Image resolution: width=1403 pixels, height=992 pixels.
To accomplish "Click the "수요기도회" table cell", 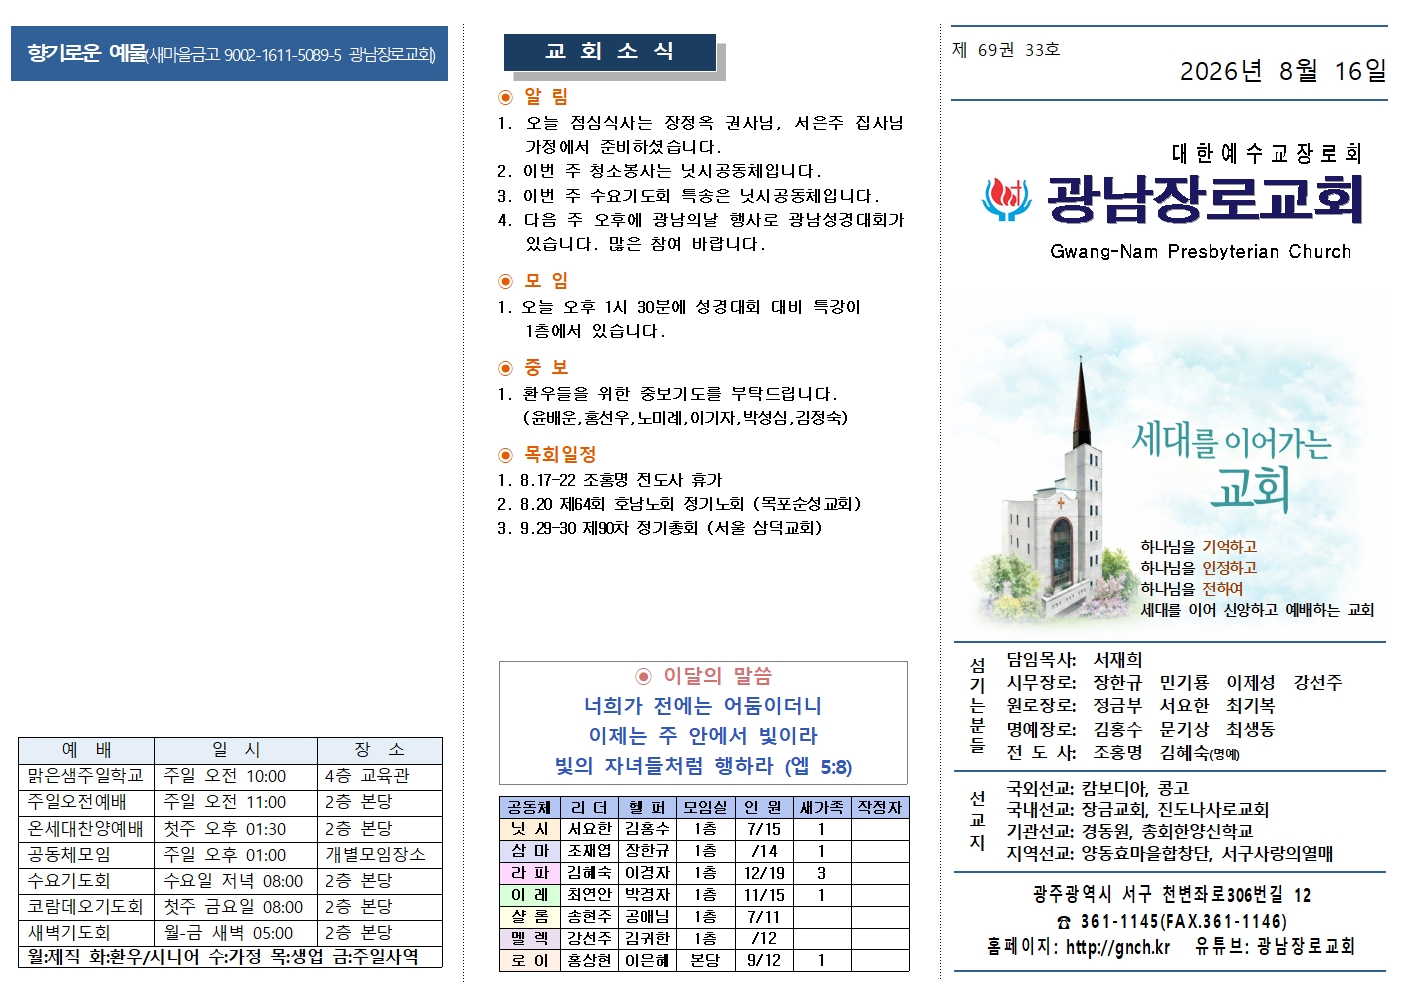I will (x=86, y=881).
